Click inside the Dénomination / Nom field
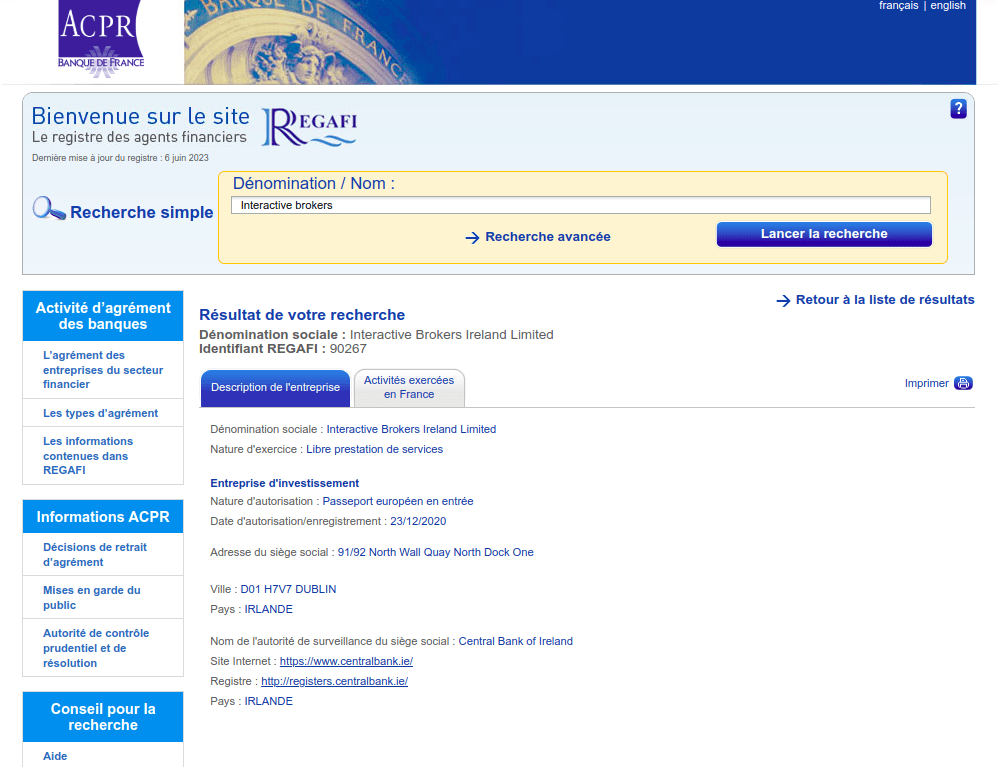1000x767 pixels. click(580, 205)
